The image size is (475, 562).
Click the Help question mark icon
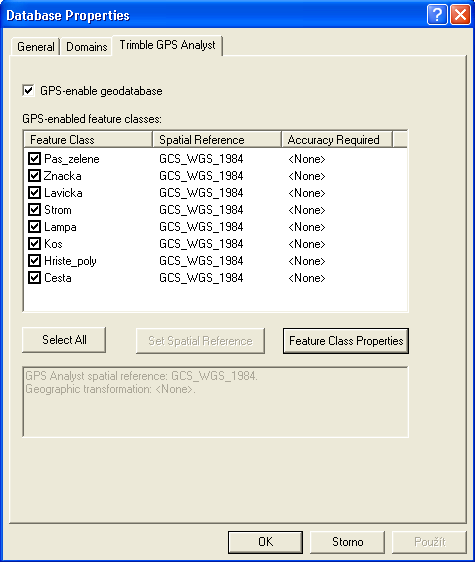437,15
